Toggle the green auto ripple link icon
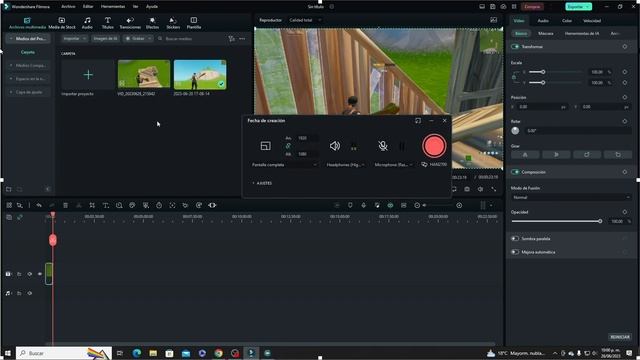640x360 pixels. point(390,205)
